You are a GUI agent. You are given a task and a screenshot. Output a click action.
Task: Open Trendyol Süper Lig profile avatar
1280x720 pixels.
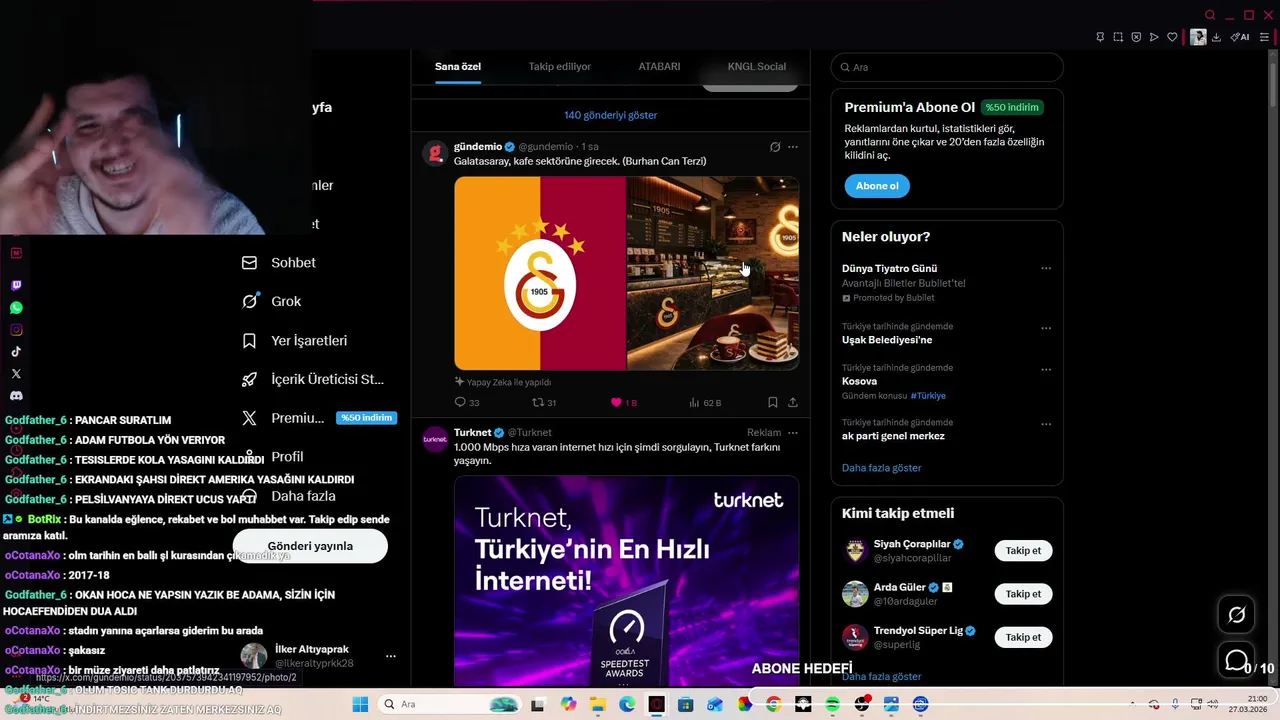[x=855, y=637]
